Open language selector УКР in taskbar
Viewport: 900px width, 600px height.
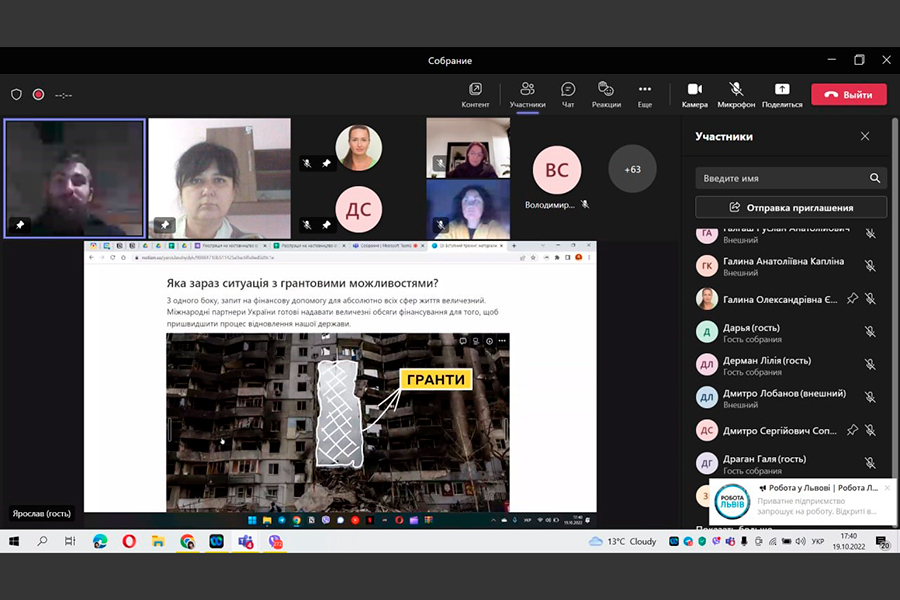(x=817, y=541)
